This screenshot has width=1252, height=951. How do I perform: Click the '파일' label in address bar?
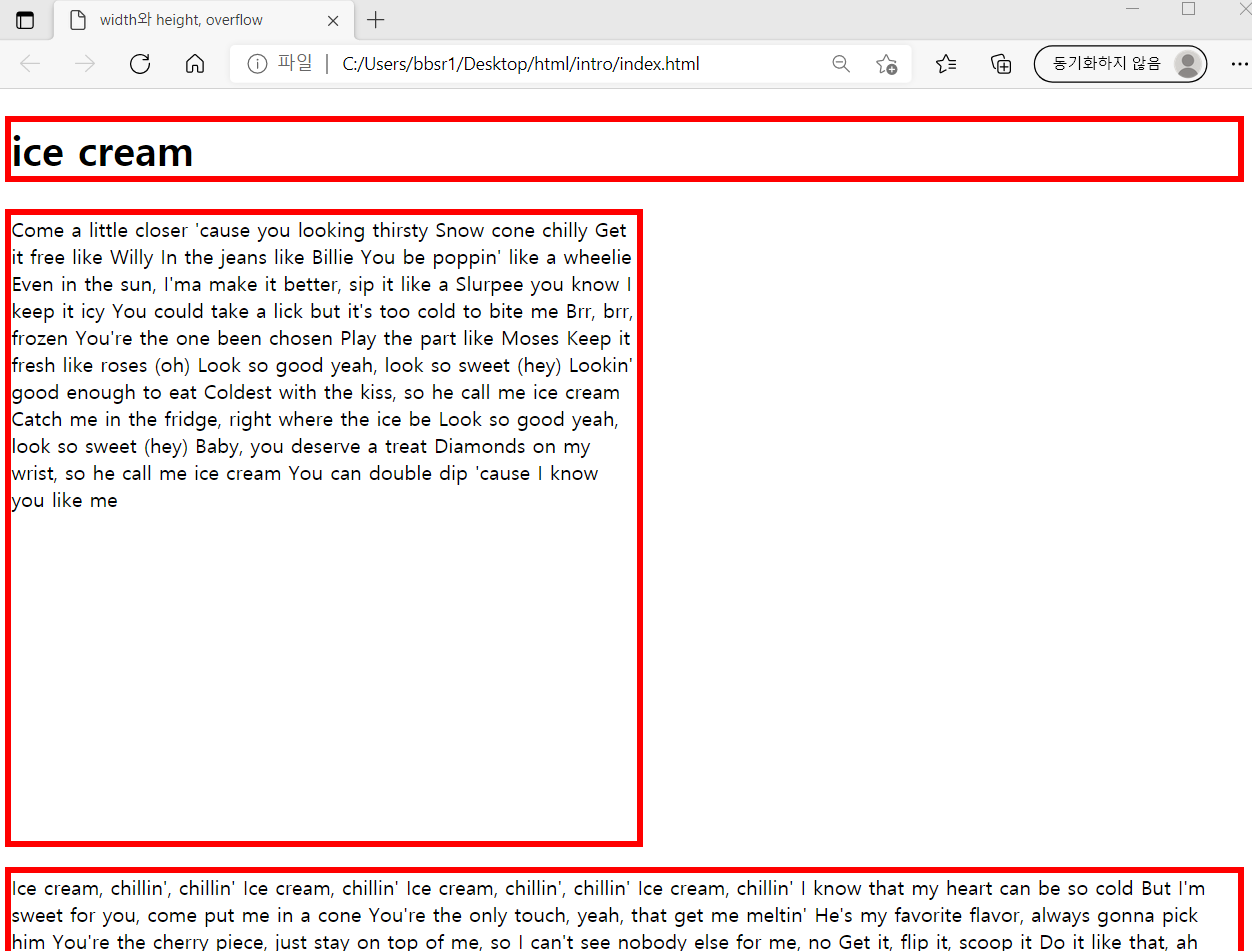[x=295, y=64]
